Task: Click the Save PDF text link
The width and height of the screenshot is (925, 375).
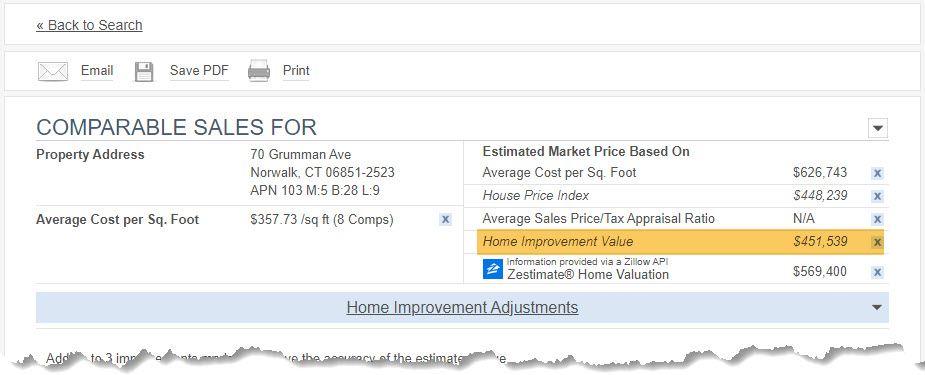Action: coord(199,71)
